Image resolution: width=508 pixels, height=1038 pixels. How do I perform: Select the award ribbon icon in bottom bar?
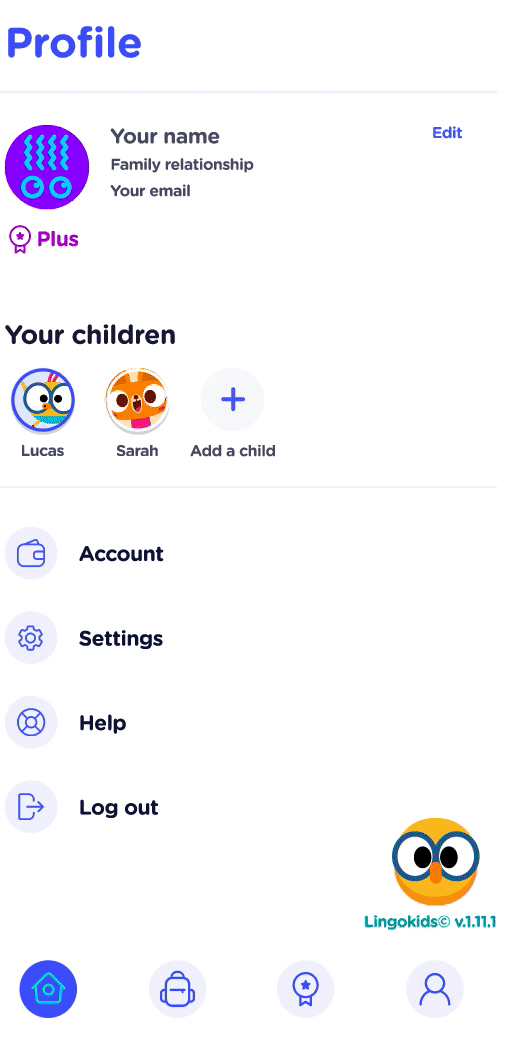(x=305, y=989)
